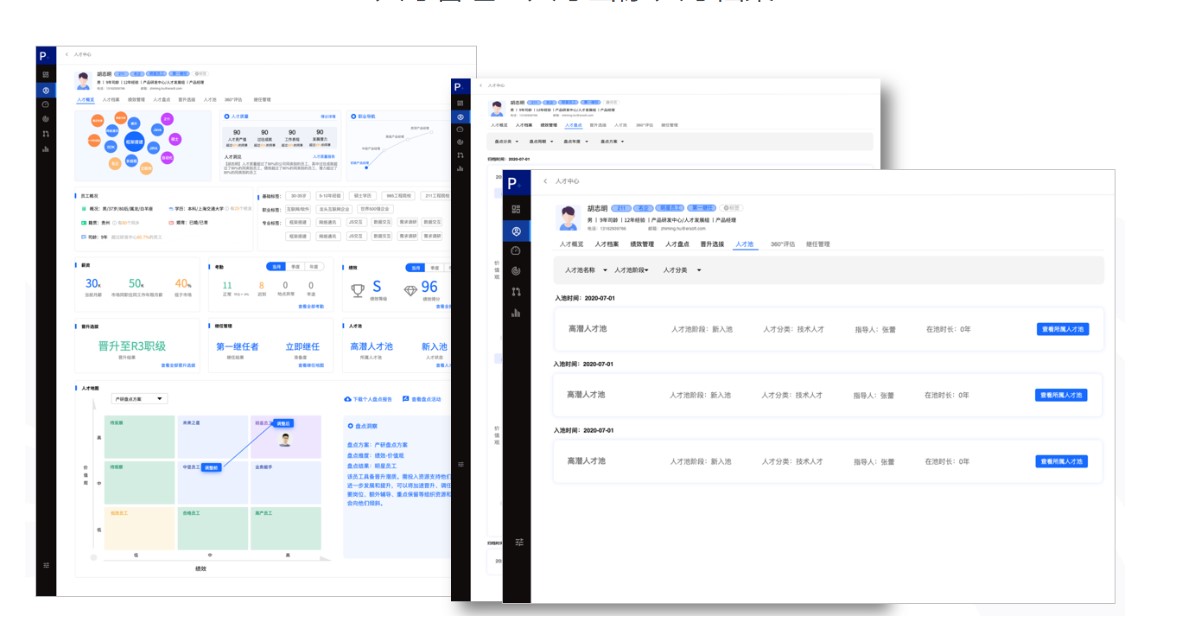
Task: Select the 季度 option in the 绩效 card
Action: coord(433,268)
